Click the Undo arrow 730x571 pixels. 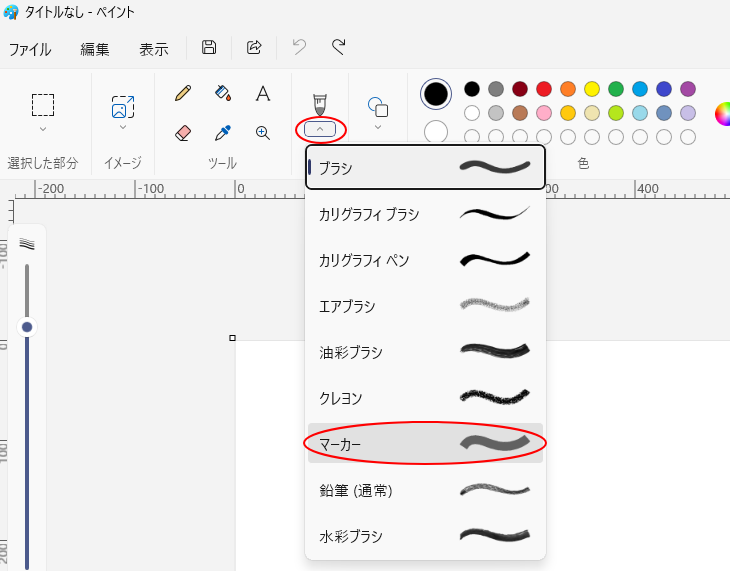[299, 47]
